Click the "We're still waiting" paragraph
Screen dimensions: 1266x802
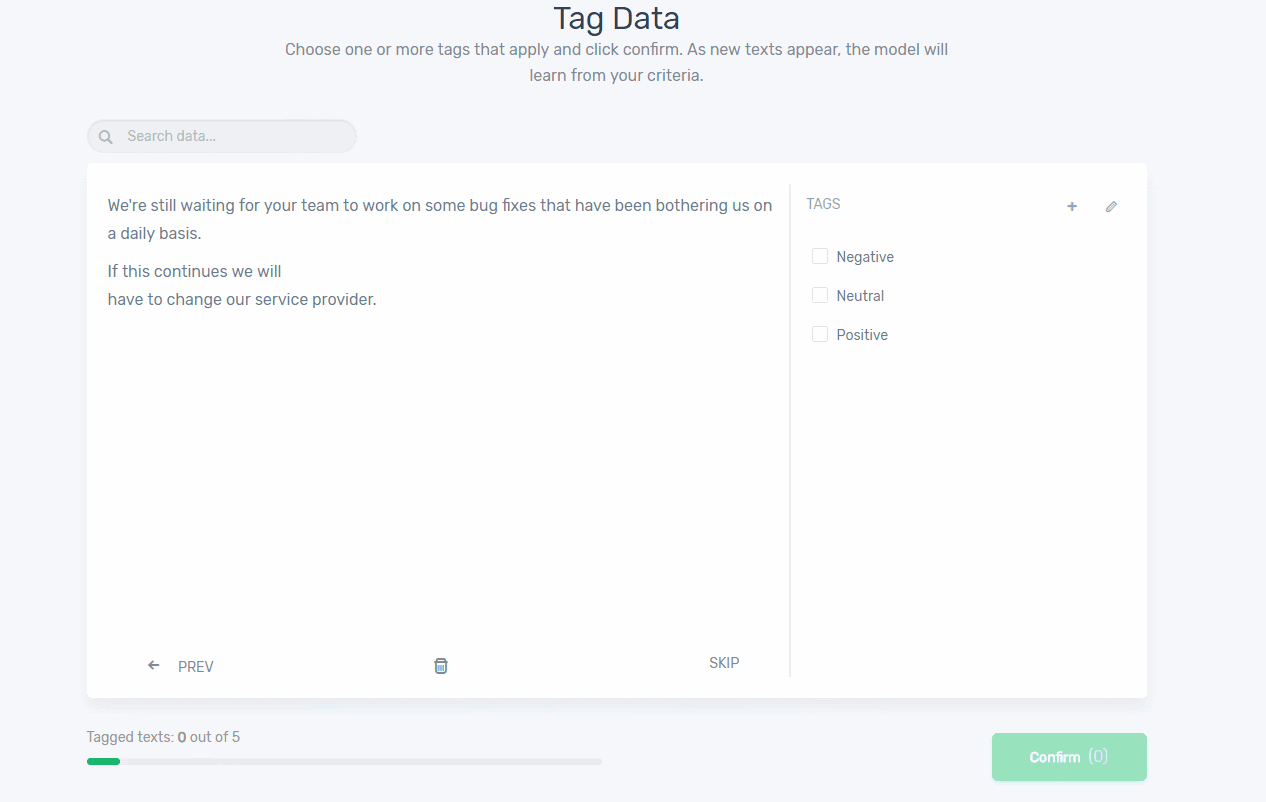pyautogui.click(x=440, y=219)
